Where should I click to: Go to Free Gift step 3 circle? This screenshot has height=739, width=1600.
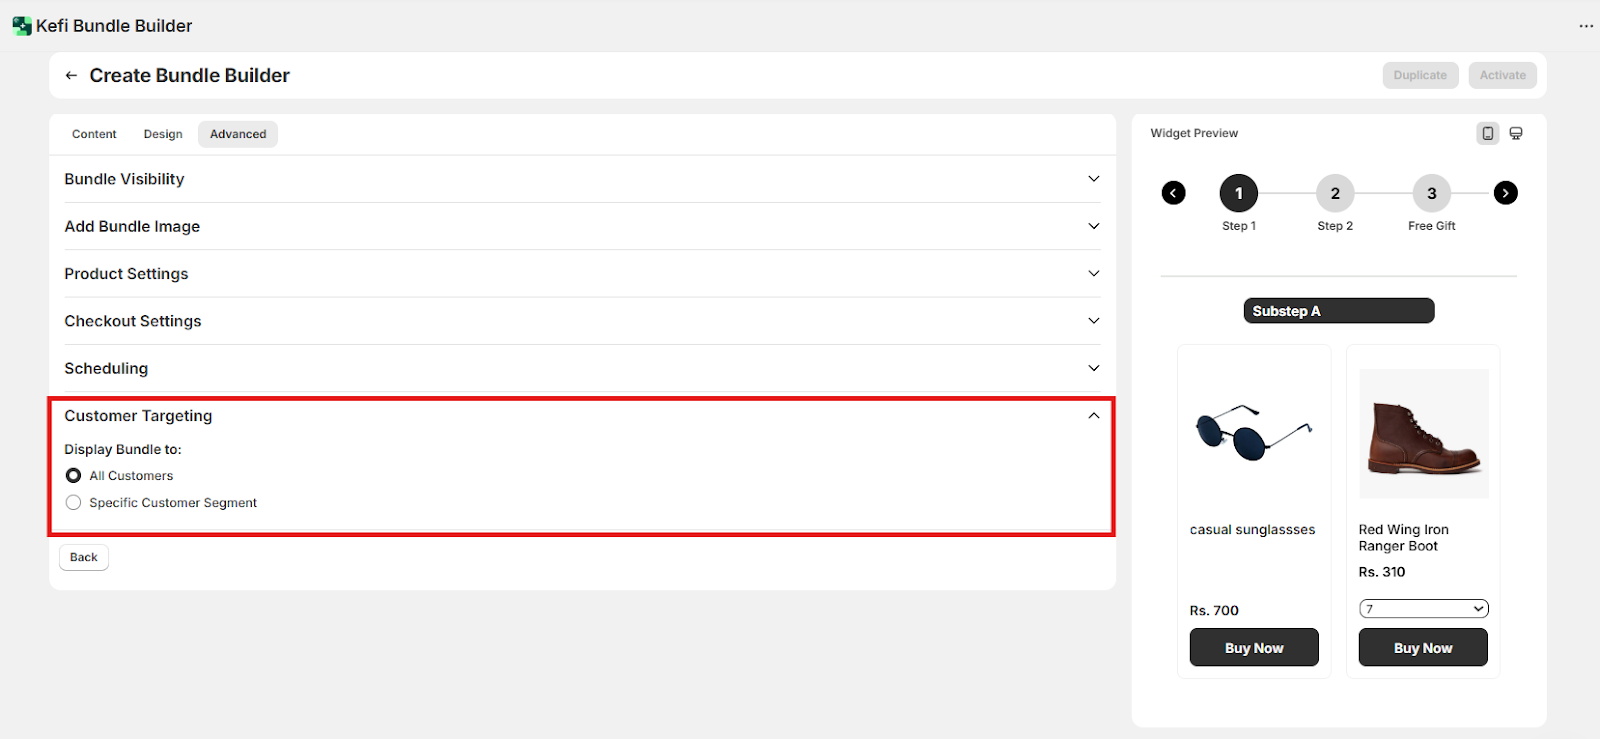[1431, 194]
